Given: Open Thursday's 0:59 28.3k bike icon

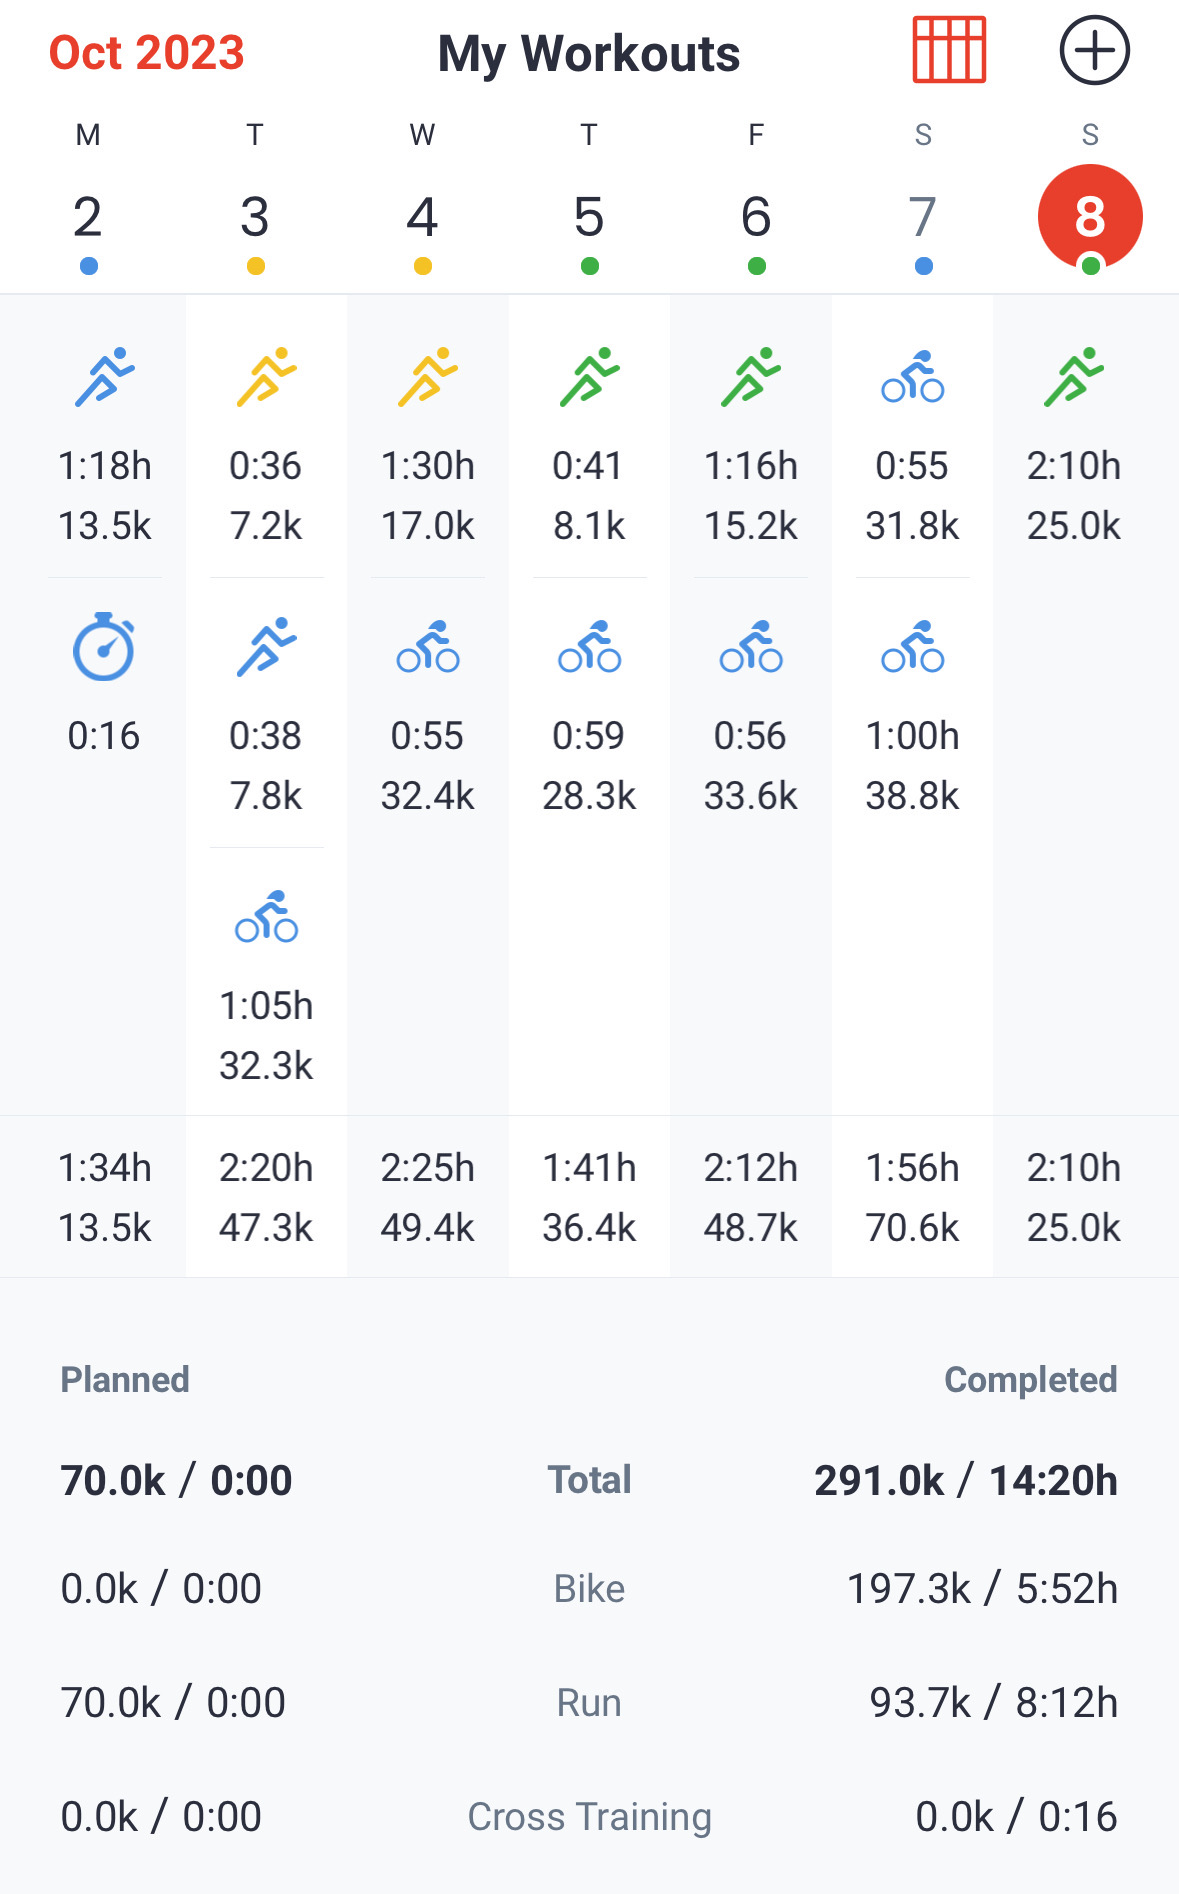Looking at the screenshot, I should 589,647.
